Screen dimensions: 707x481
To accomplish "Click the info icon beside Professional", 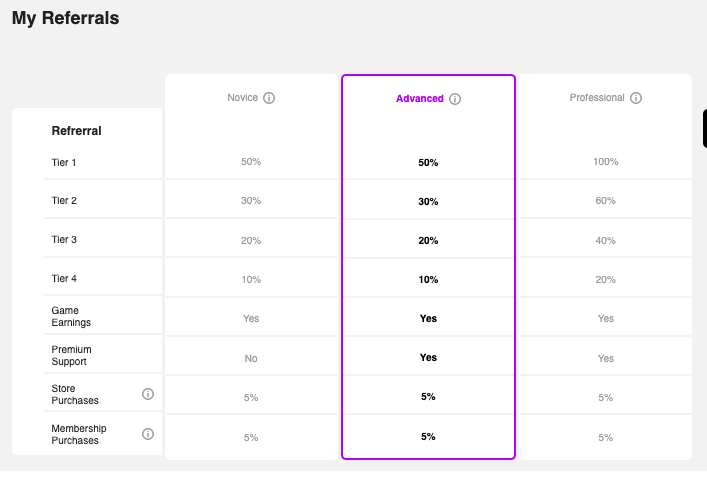I will 636,98.
